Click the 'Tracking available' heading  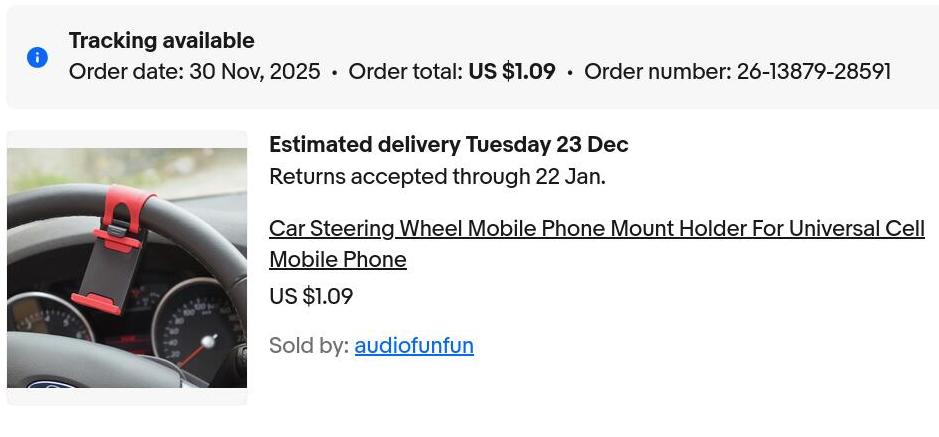point(161,41)
